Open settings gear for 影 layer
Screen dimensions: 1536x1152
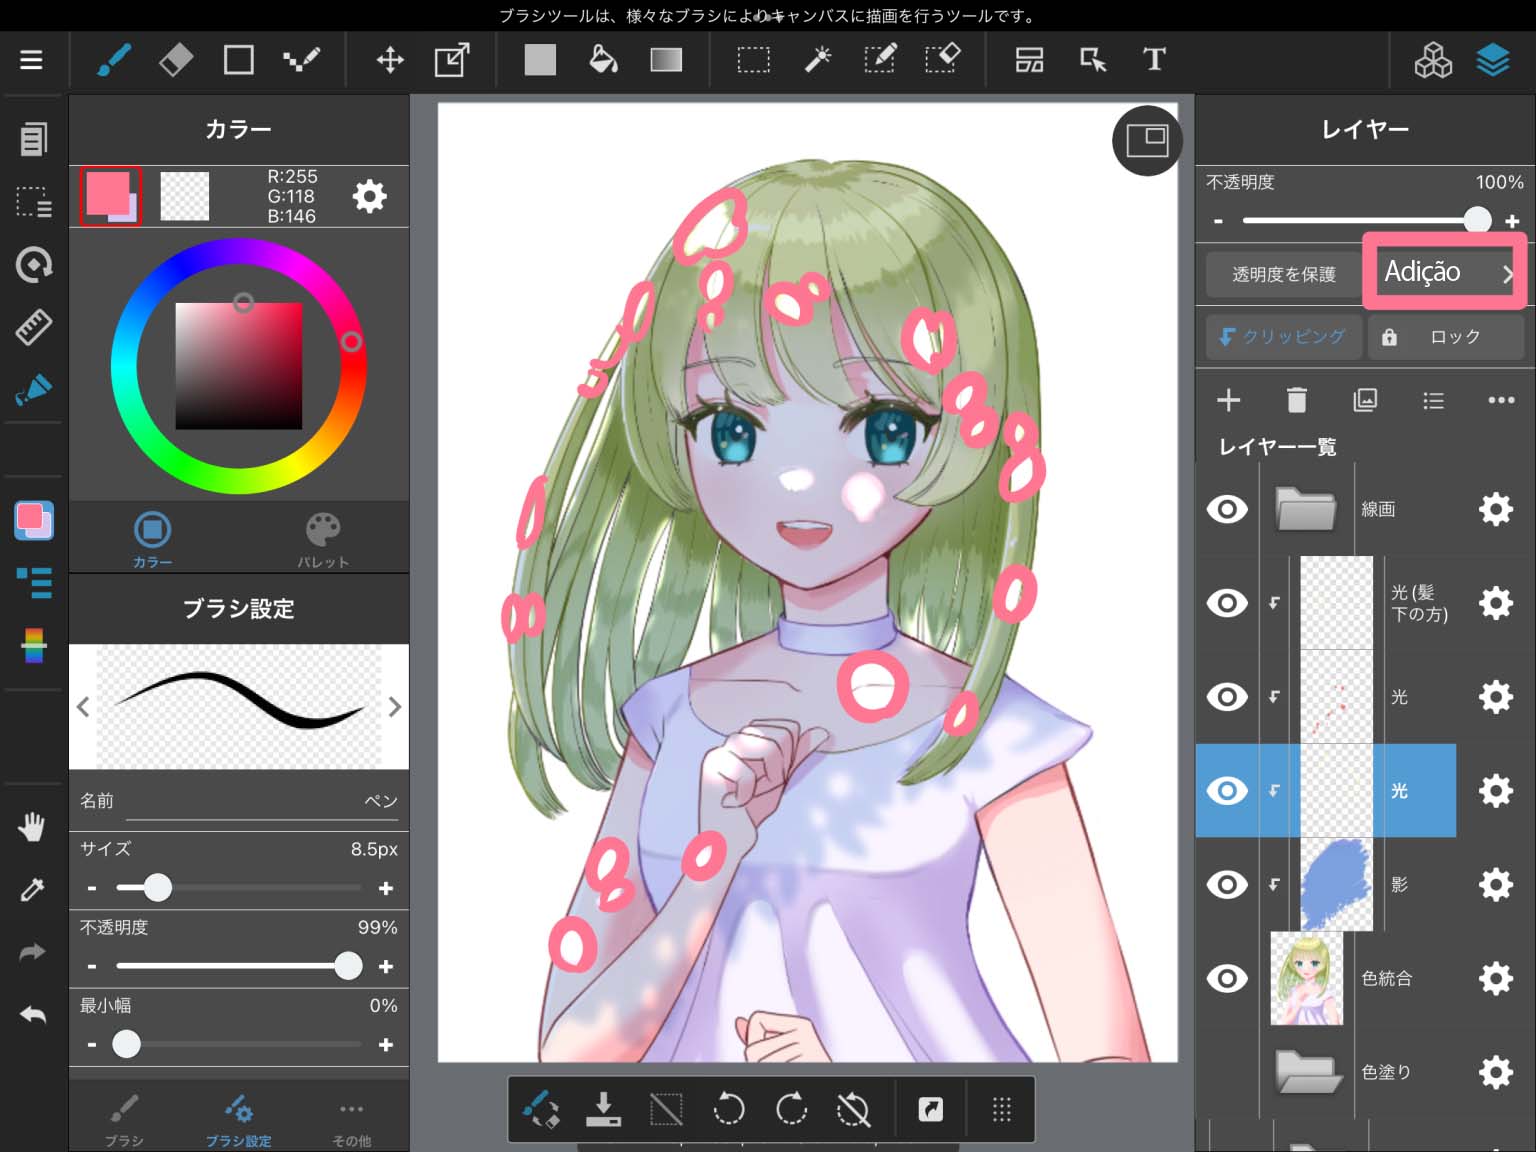pyautogui.click(x=1496, y=885)
